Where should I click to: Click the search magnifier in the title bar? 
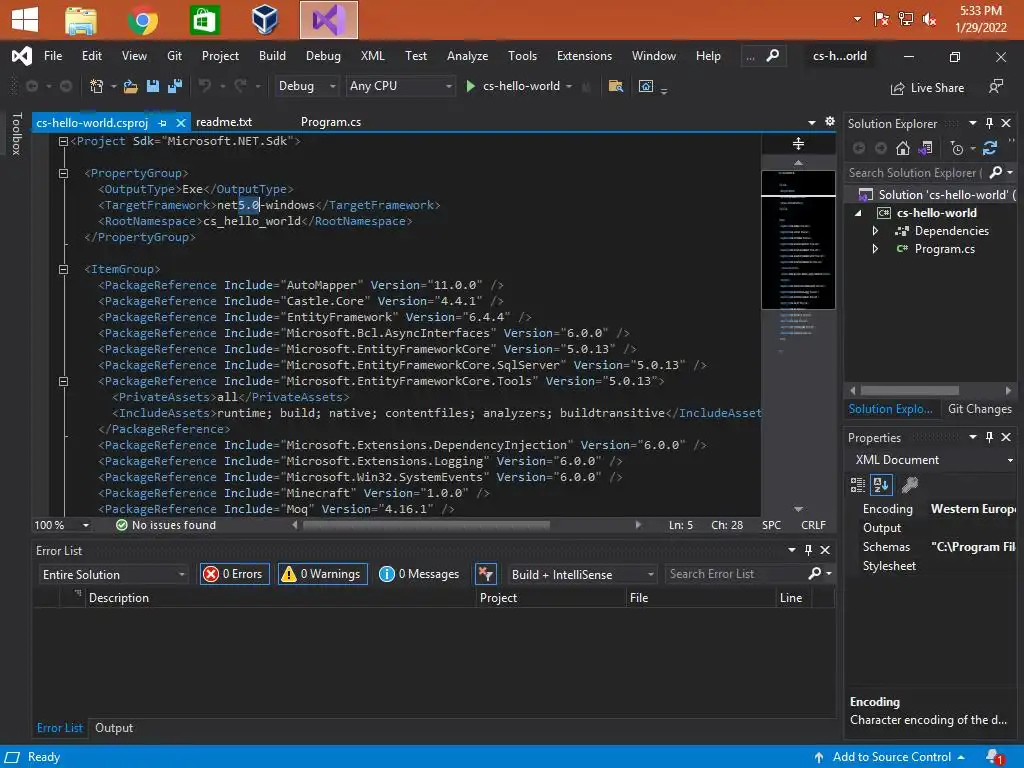tap(773, 56)
